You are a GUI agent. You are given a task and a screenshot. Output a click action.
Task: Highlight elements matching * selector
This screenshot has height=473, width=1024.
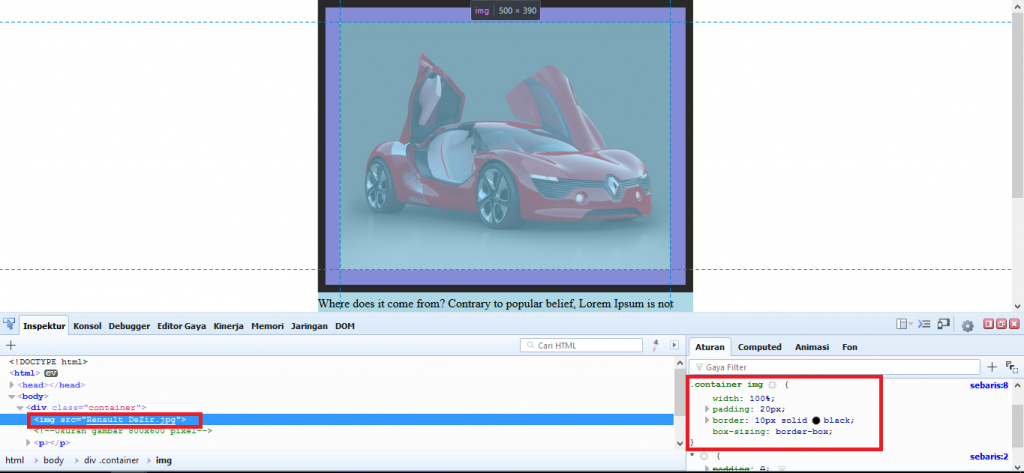point(704,456)
